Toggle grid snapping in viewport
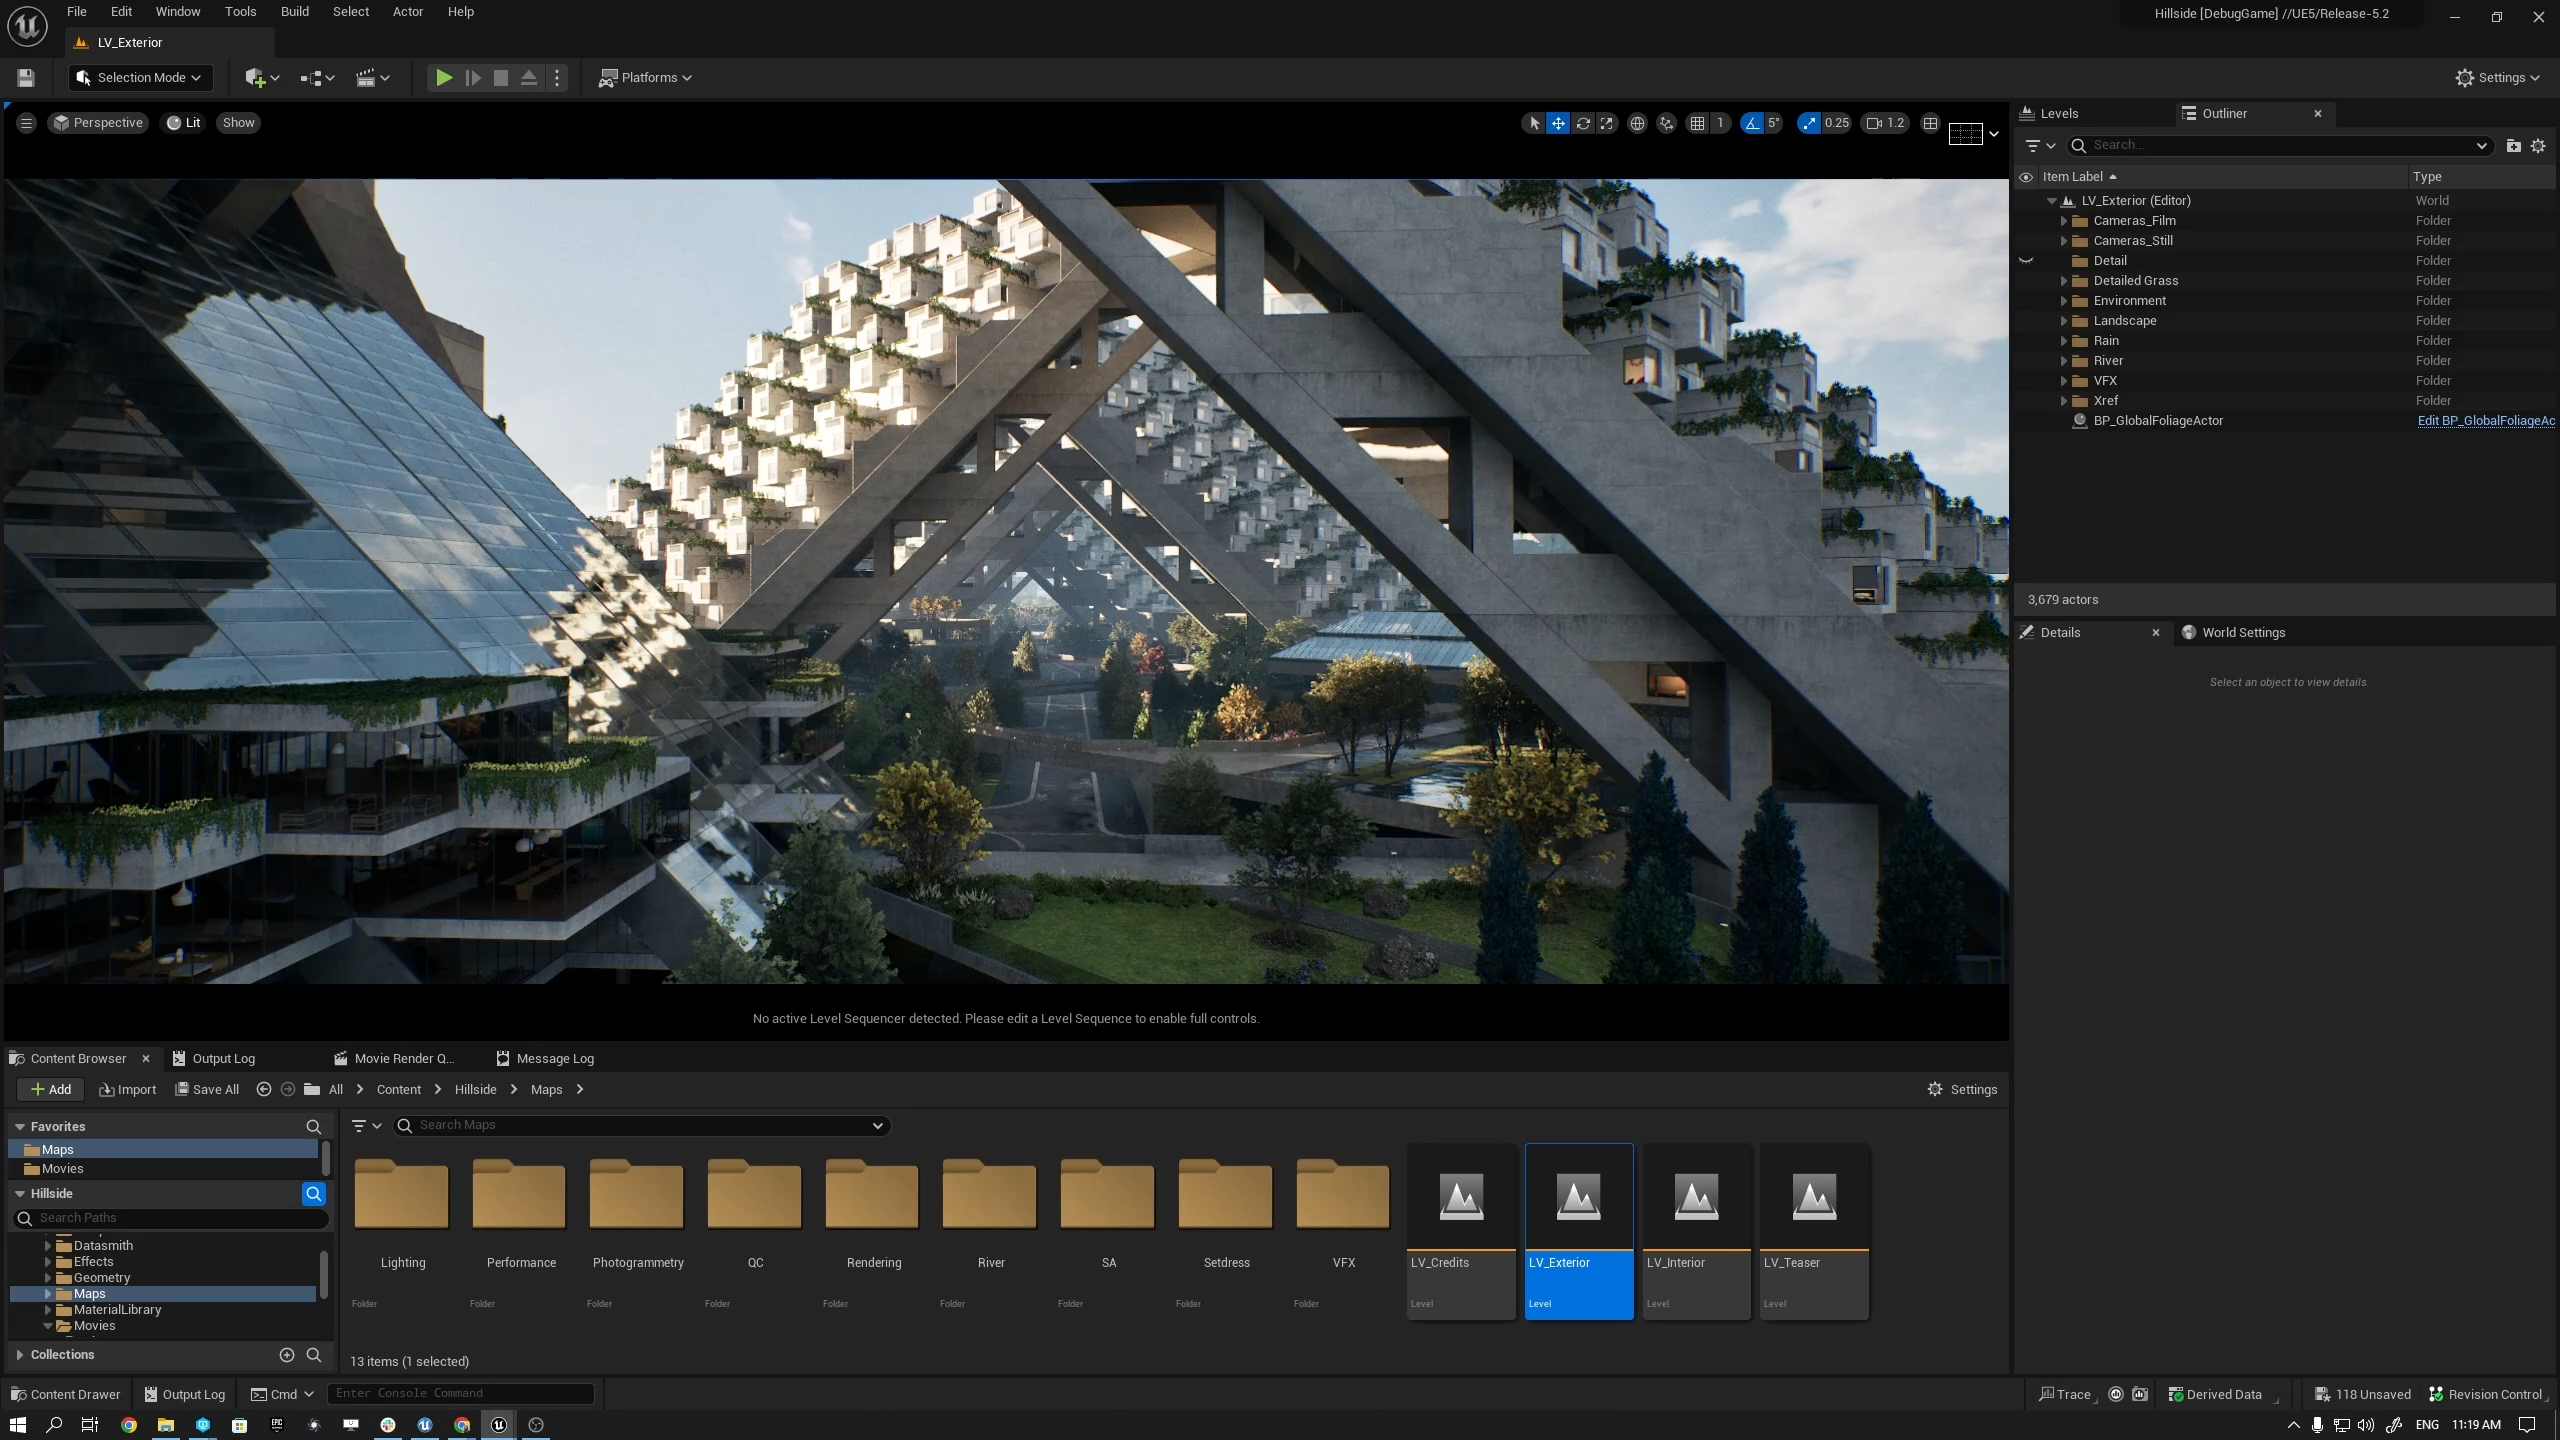 [1697, 123]
